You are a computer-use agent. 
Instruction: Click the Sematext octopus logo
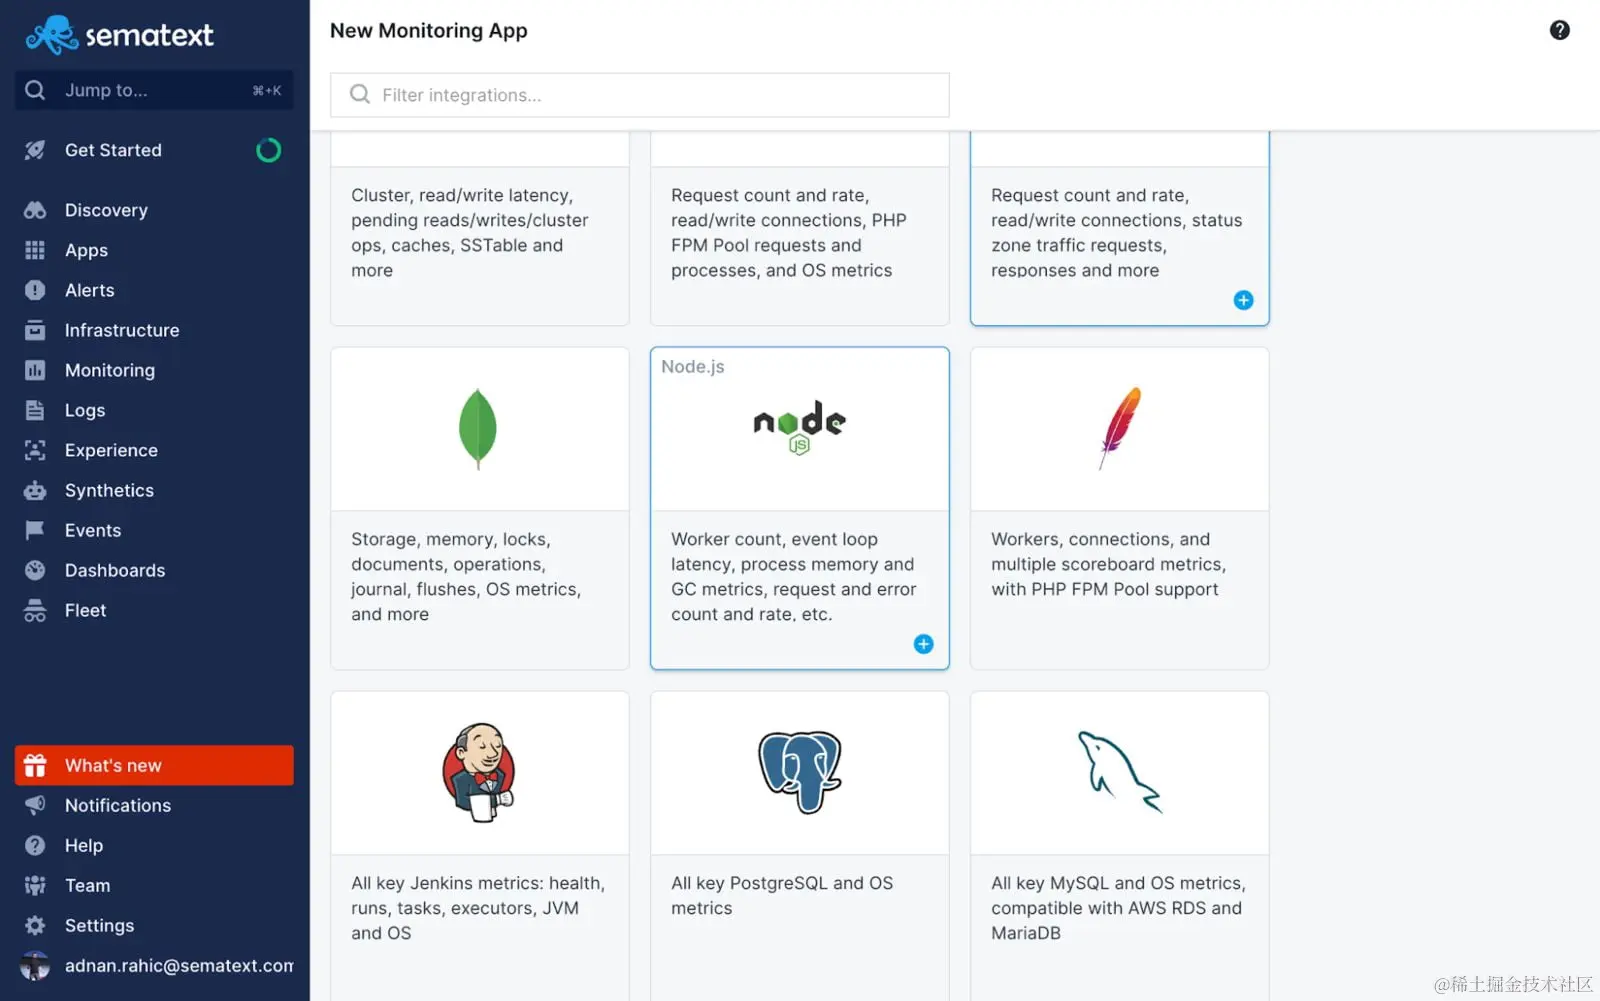point(52,35)
